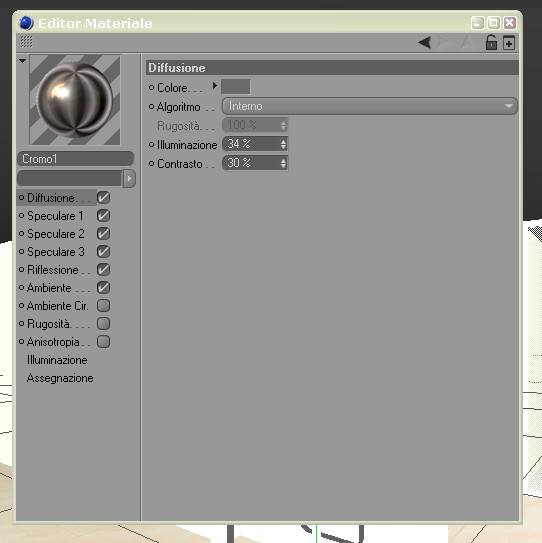Click the animation dot beside Anisotropia
This screenshot has width=542, height=543.
click(21, 341)
